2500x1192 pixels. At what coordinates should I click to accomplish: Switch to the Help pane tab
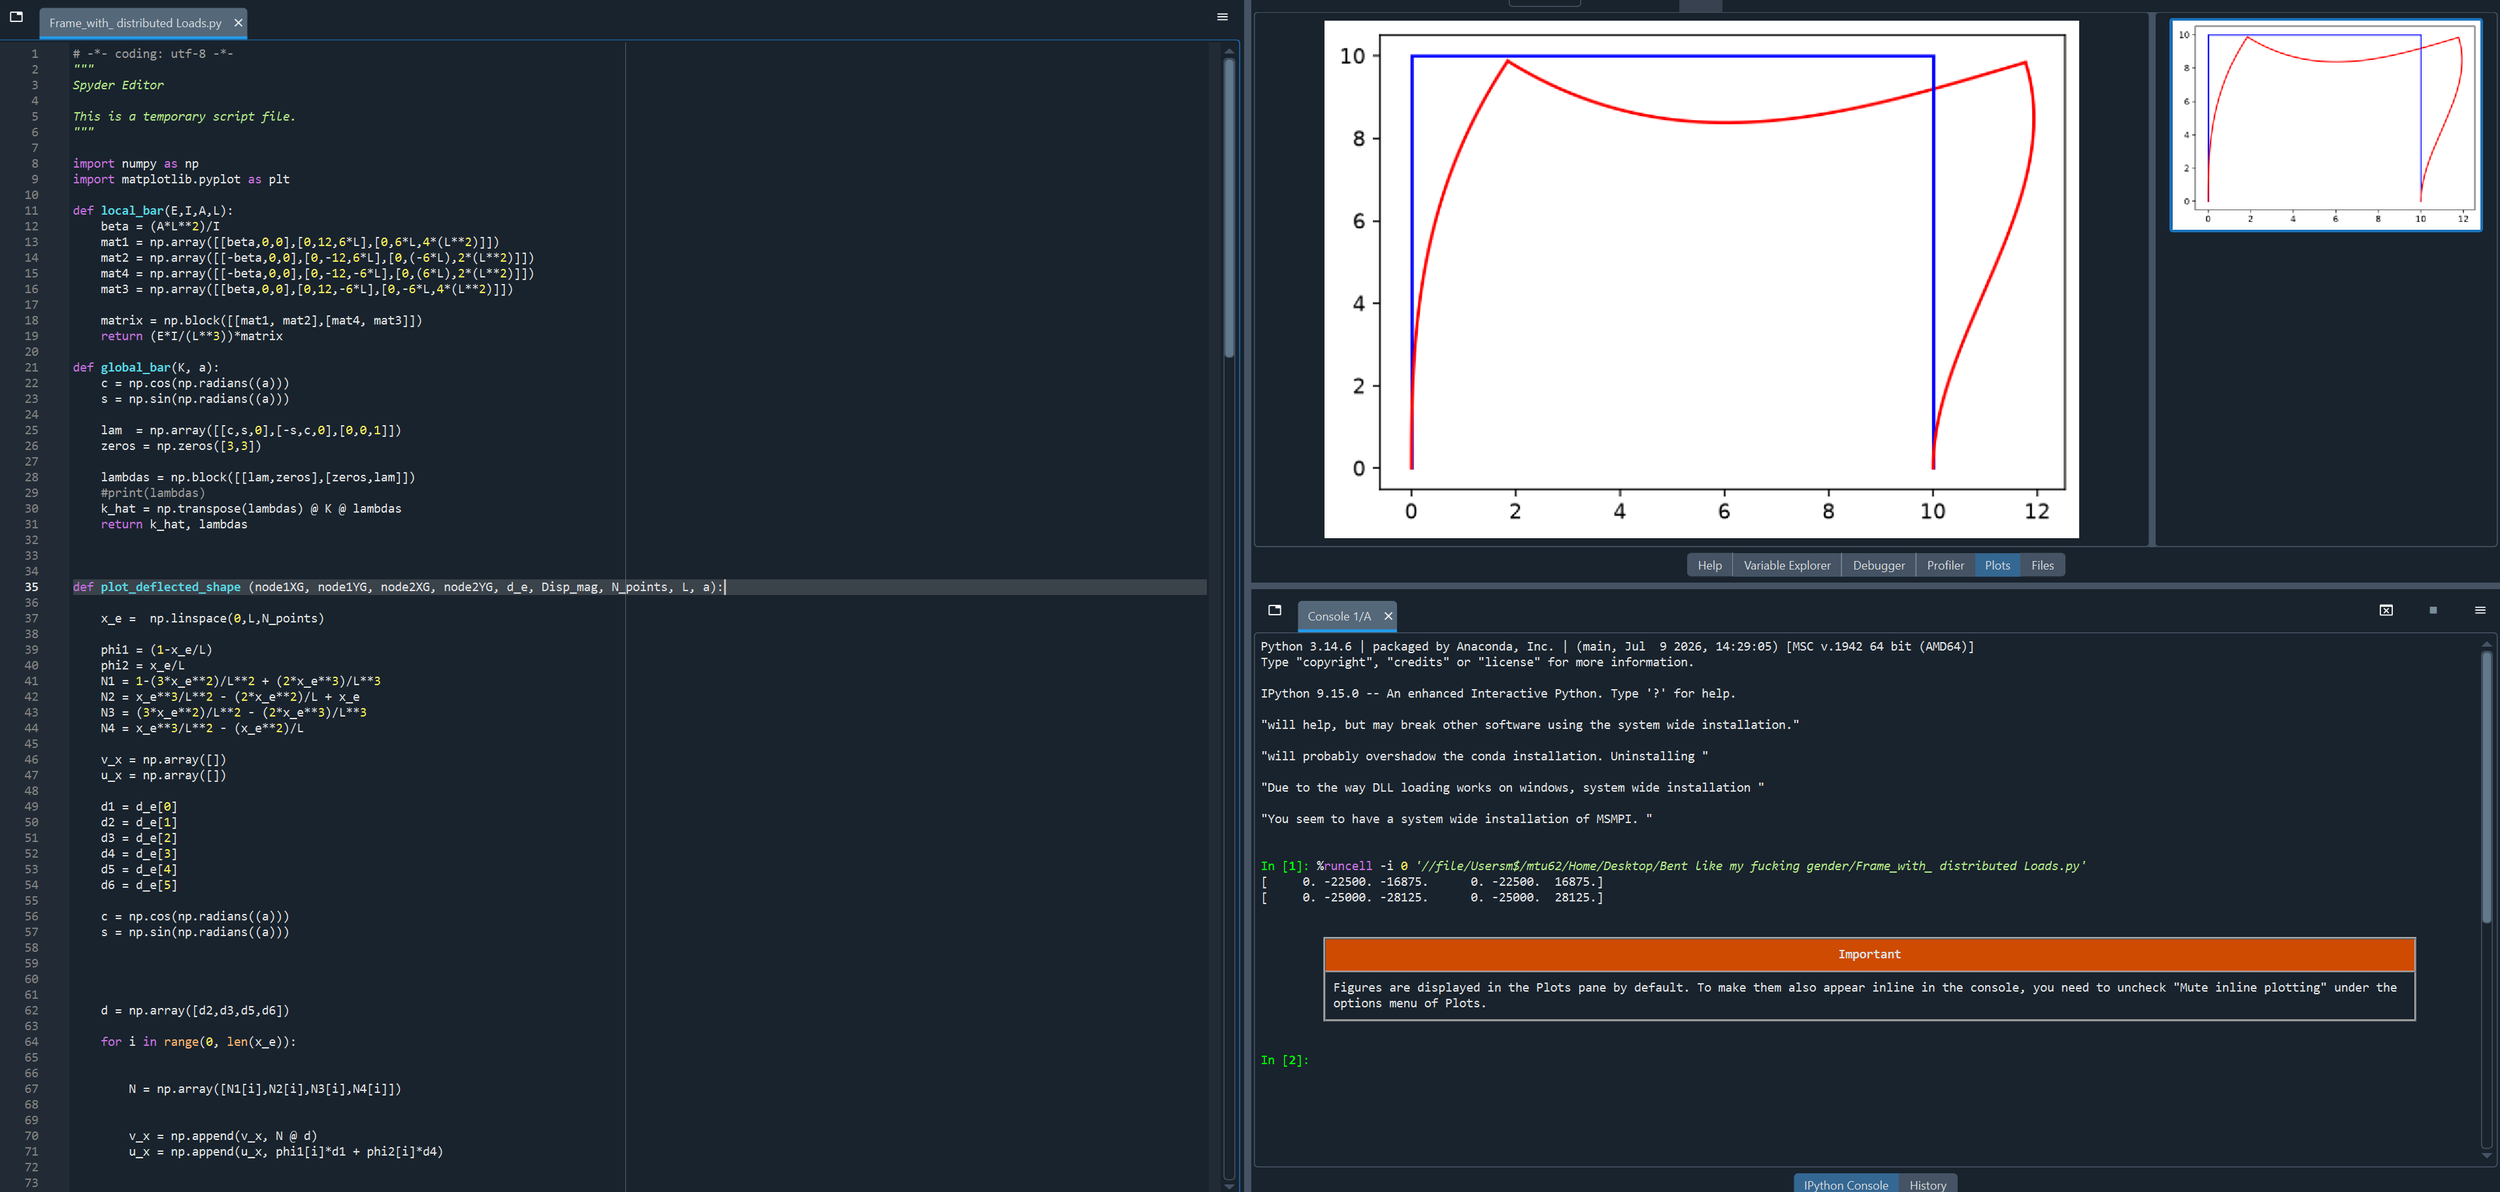point(1710,565)
